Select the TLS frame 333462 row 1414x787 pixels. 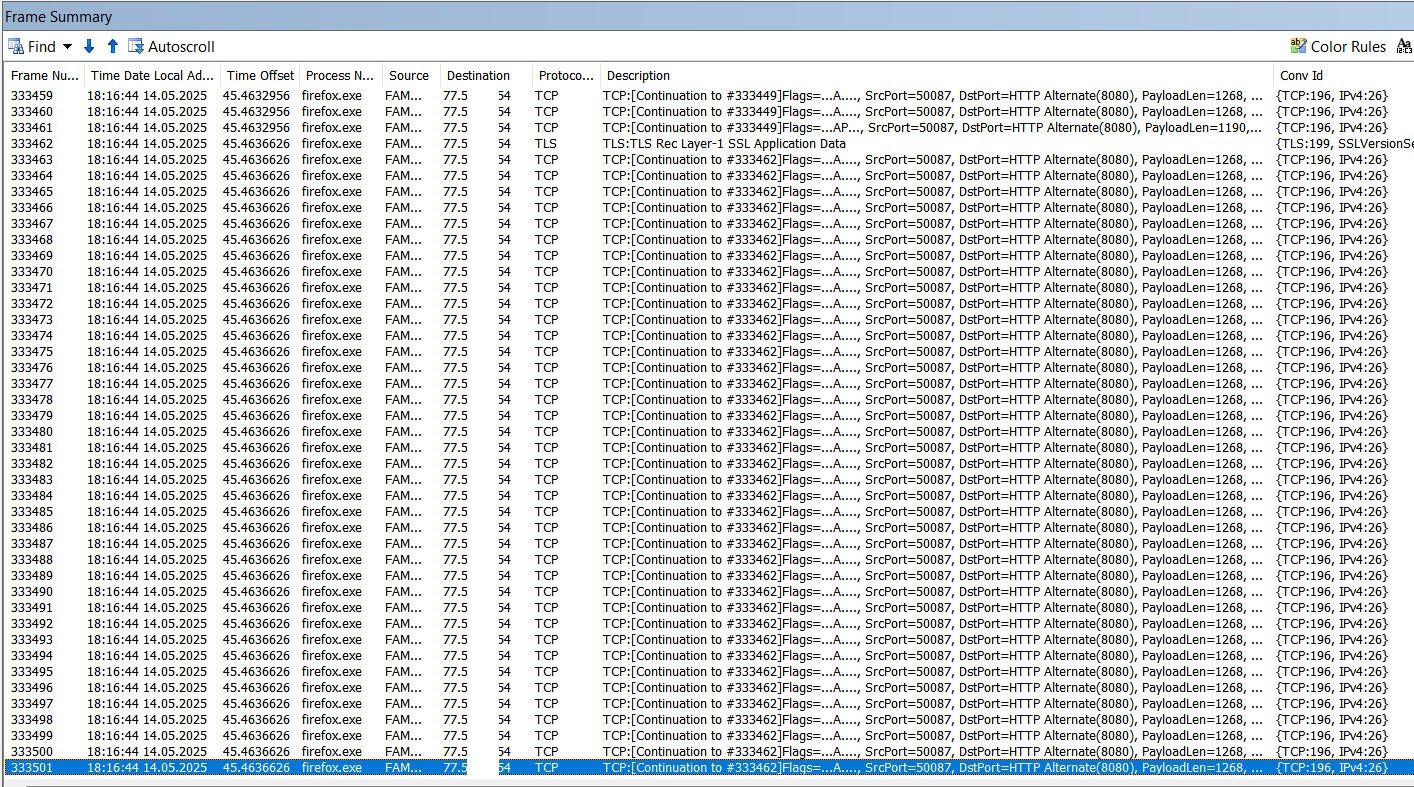tap(709, 143)
